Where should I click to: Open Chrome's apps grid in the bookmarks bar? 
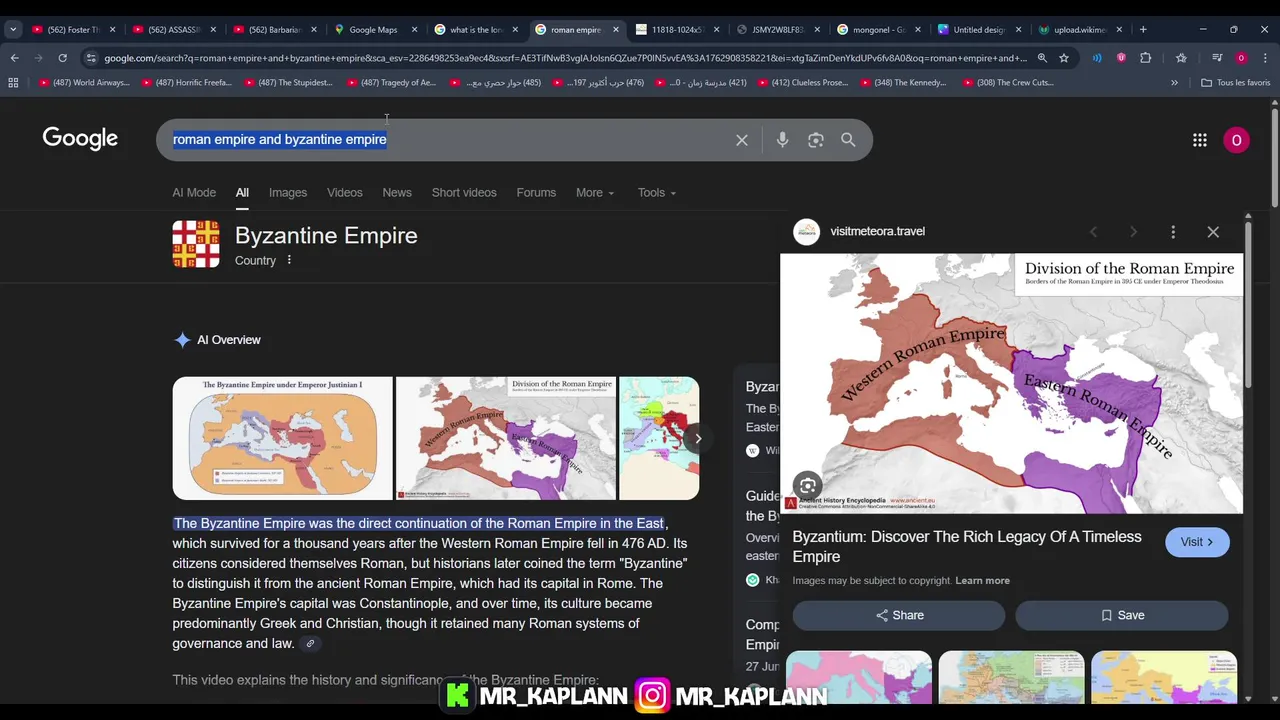click(x=13, y=83)
